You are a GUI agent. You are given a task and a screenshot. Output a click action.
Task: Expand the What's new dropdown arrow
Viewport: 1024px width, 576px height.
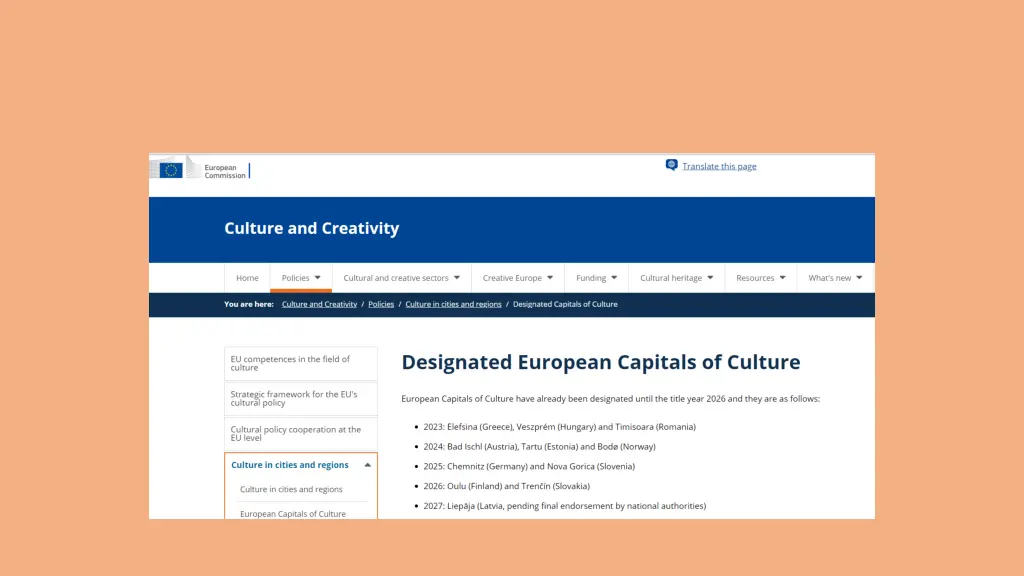coord(859,278)
